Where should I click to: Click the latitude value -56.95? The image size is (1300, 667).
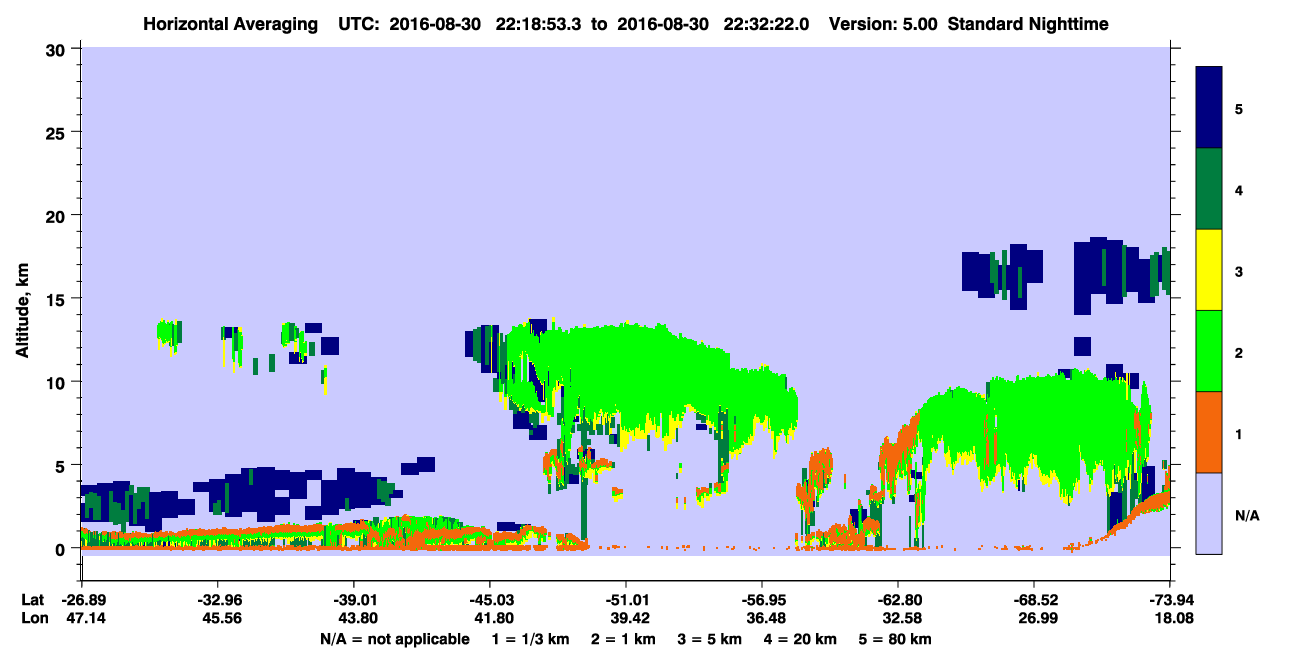point(761,600)
